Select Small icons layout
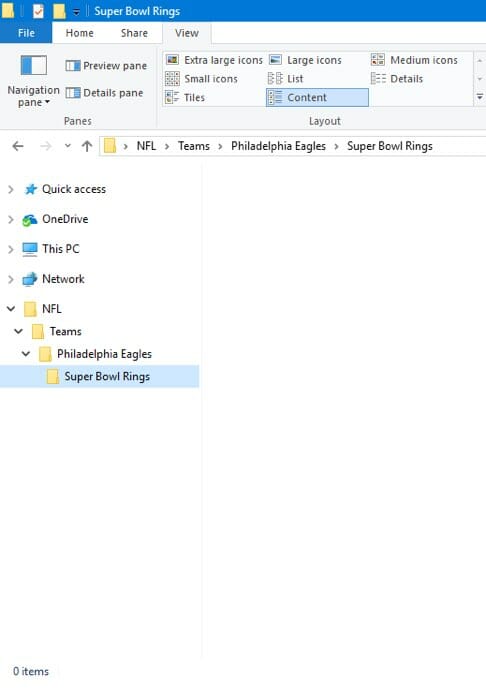 pyautogui.click(x=201, y=79)
